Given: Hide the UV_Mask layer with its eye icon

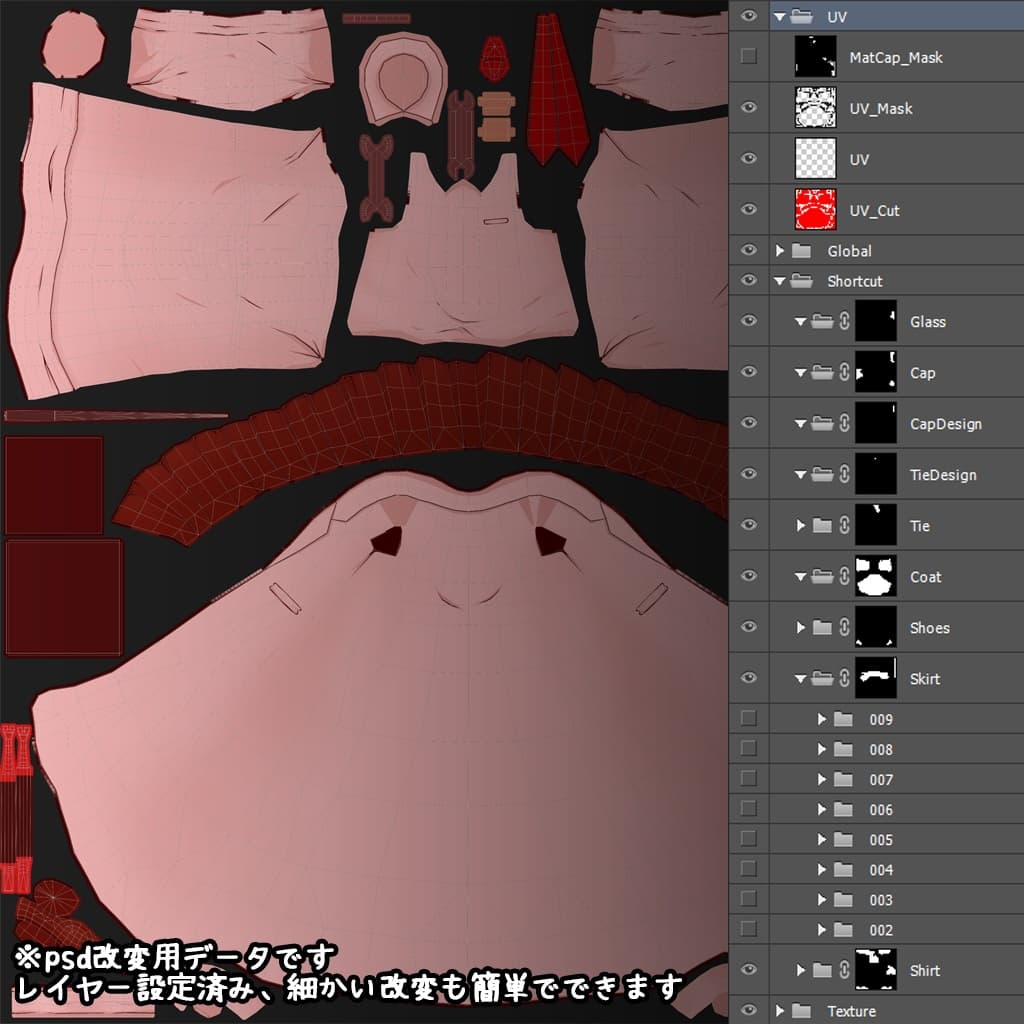Looking at the screenshot, I should [748, 108].
